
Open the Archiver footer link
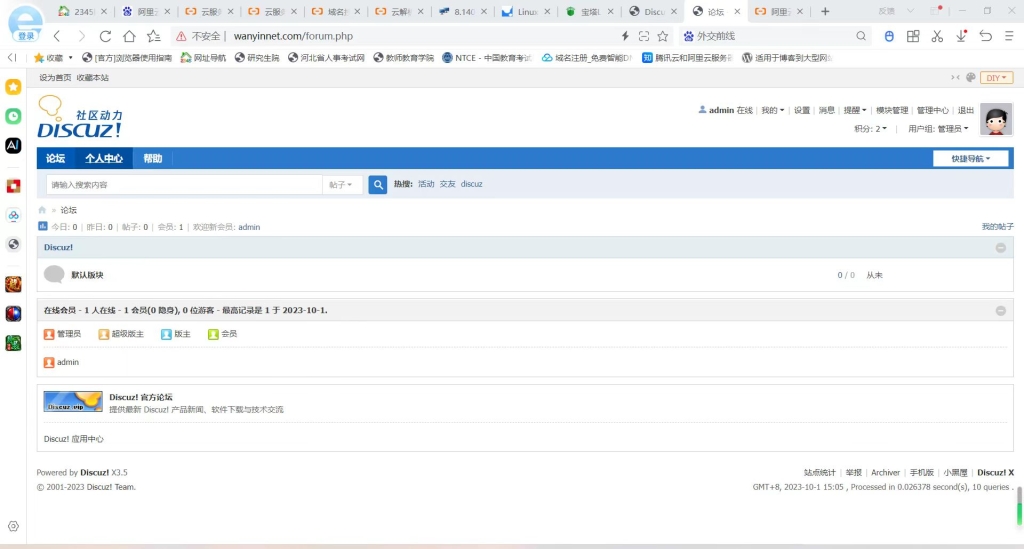pyautogui.click(x=886, y=473)
